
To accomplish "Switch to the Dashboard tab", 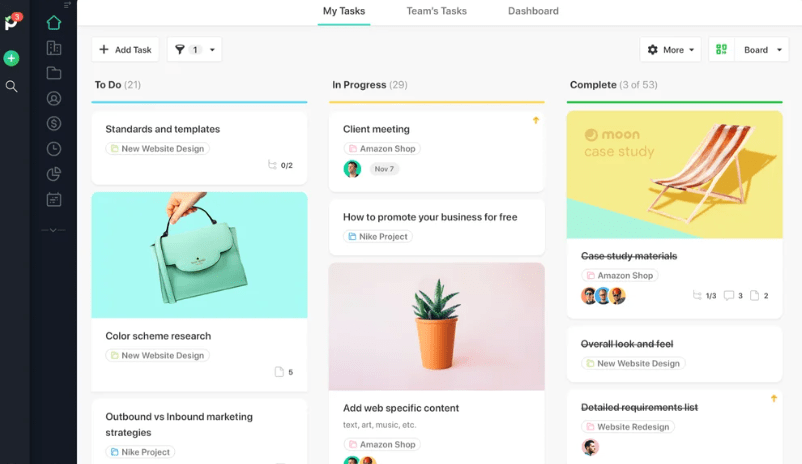I will click(533, 11).
